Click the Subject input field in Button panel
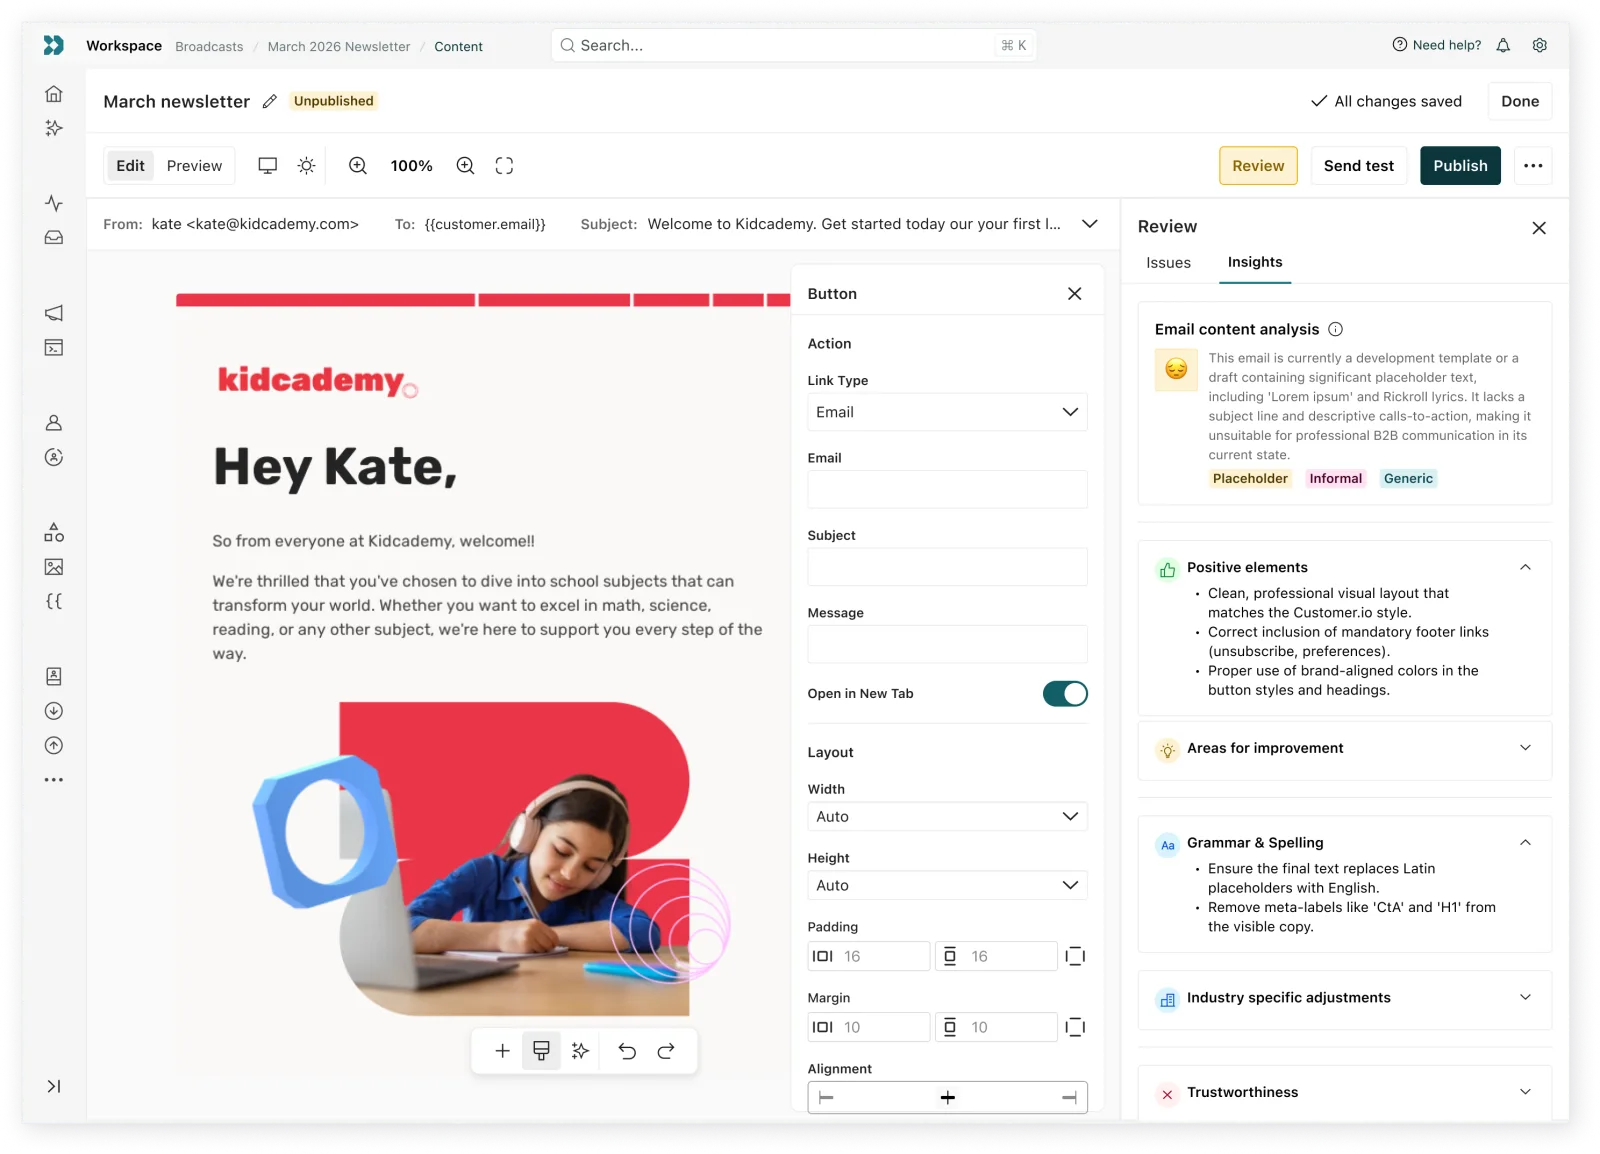This screenshot has width=1600, height=1154. (x=947, y=567)
